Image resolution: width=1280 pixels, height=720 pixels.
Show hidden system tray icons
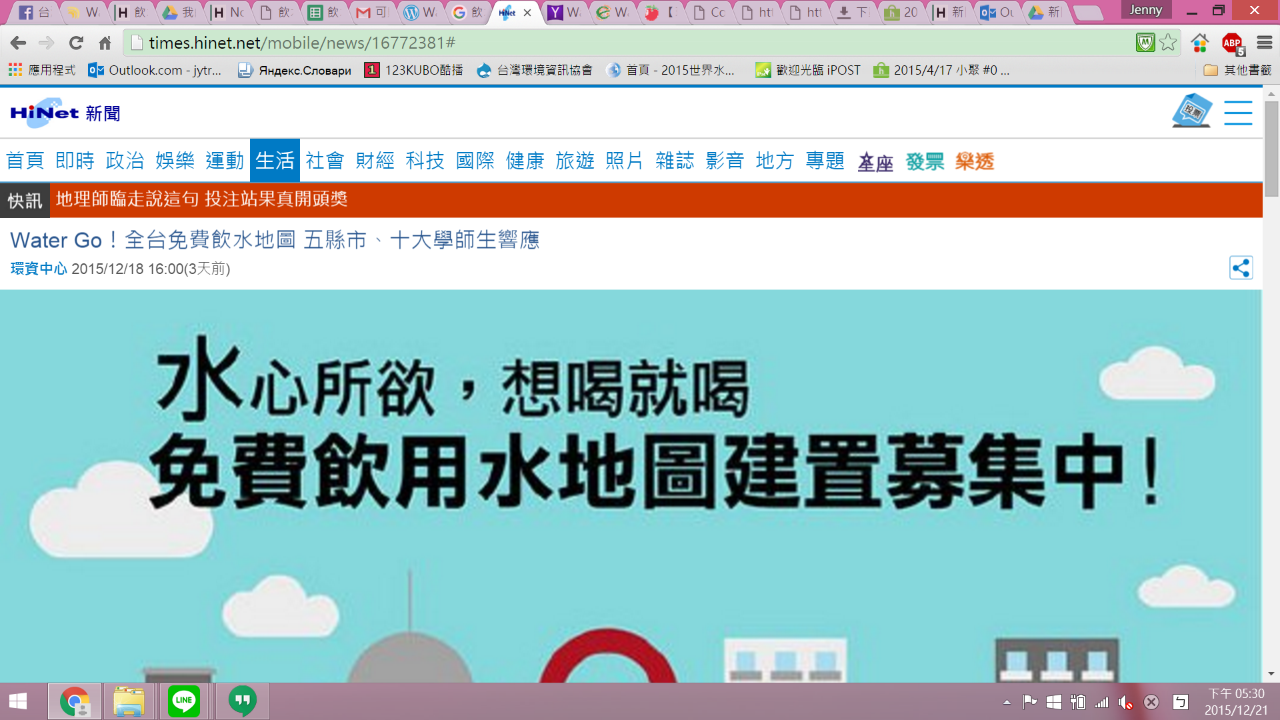pos(1007,702)
